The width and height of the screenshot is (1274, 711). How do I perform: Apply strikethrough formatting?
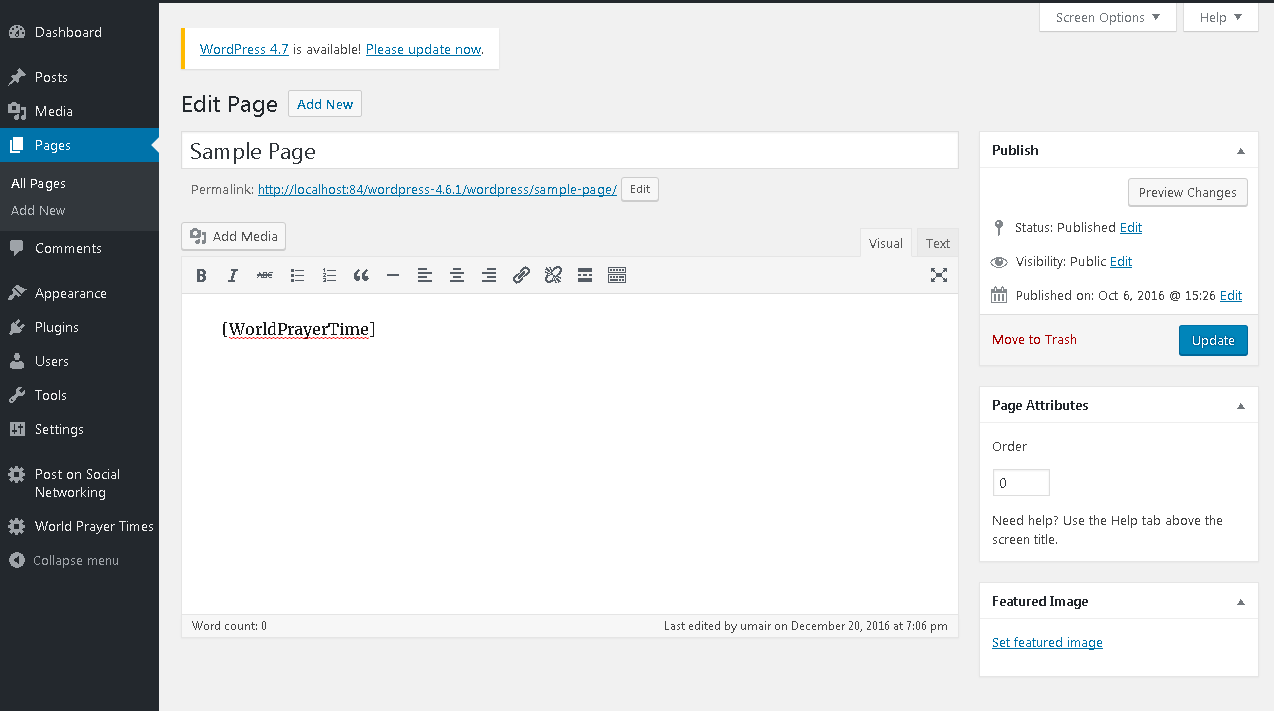265,276
